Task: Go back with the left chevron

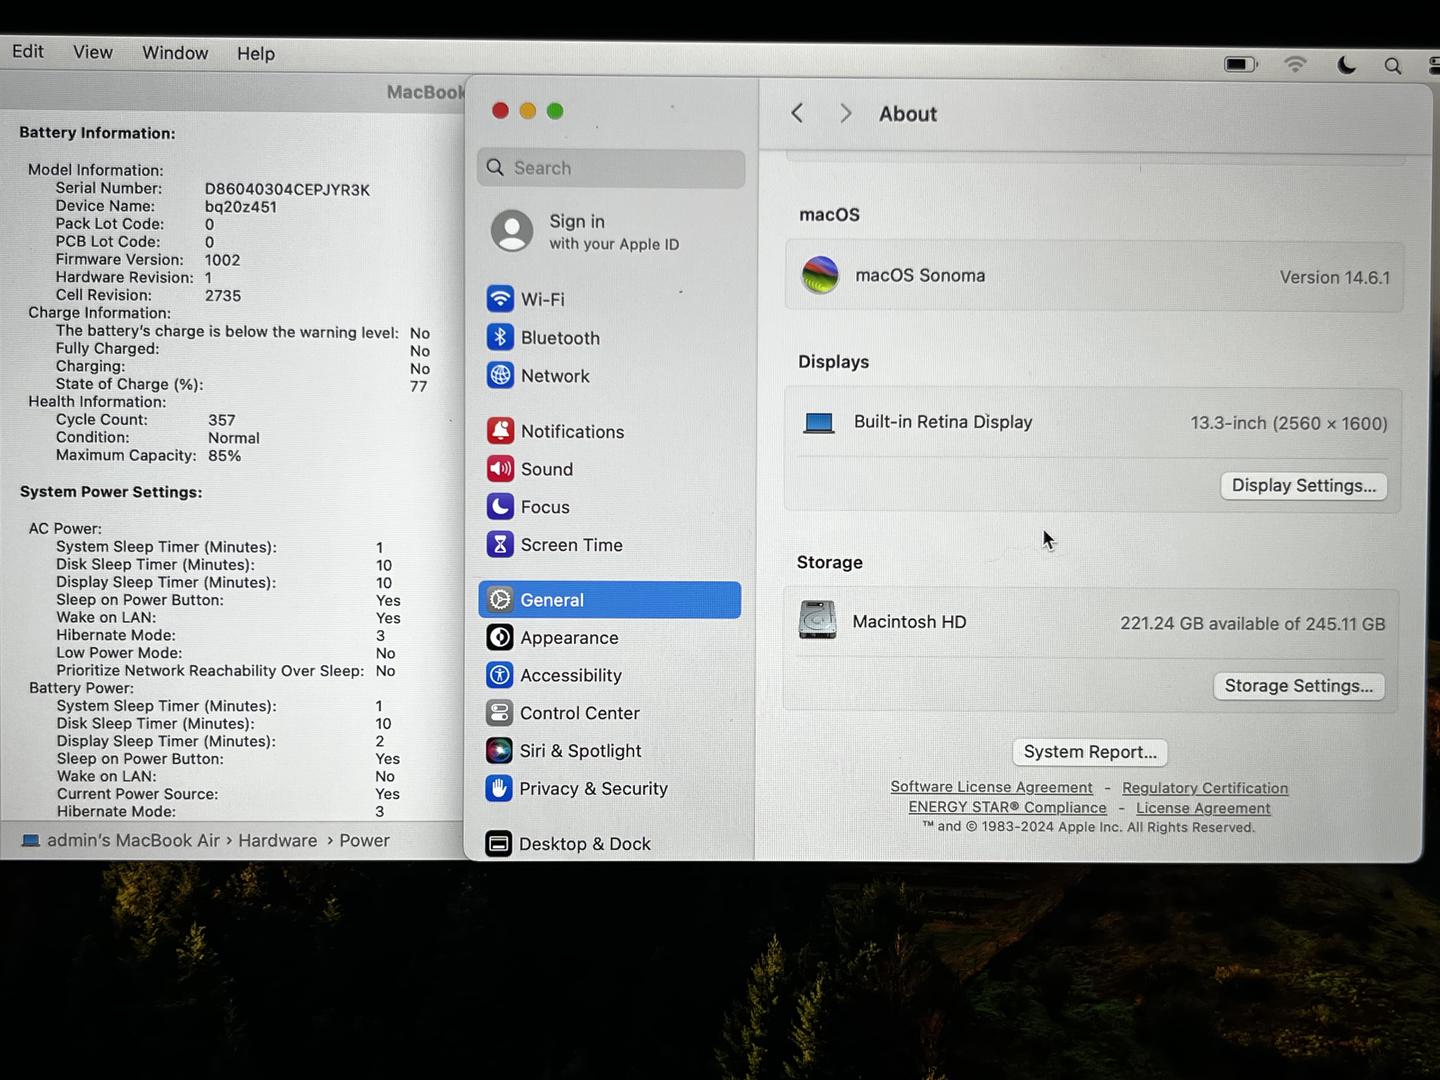Action: pos(797,113)
